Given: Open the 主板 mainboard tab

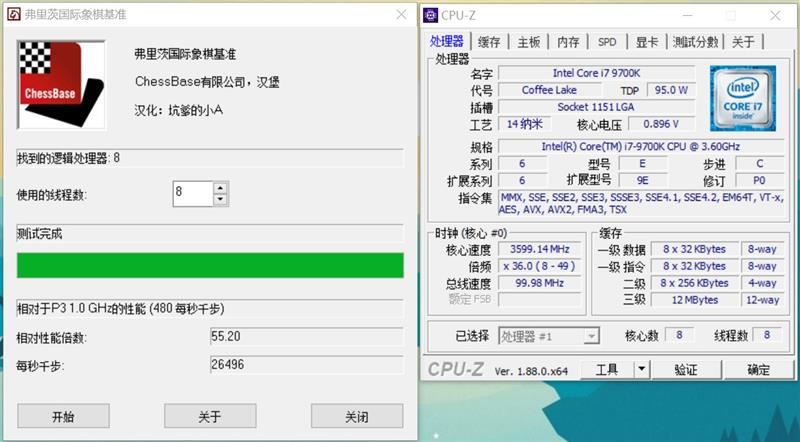Looking at the screenshot, I should tap(529, 42).
